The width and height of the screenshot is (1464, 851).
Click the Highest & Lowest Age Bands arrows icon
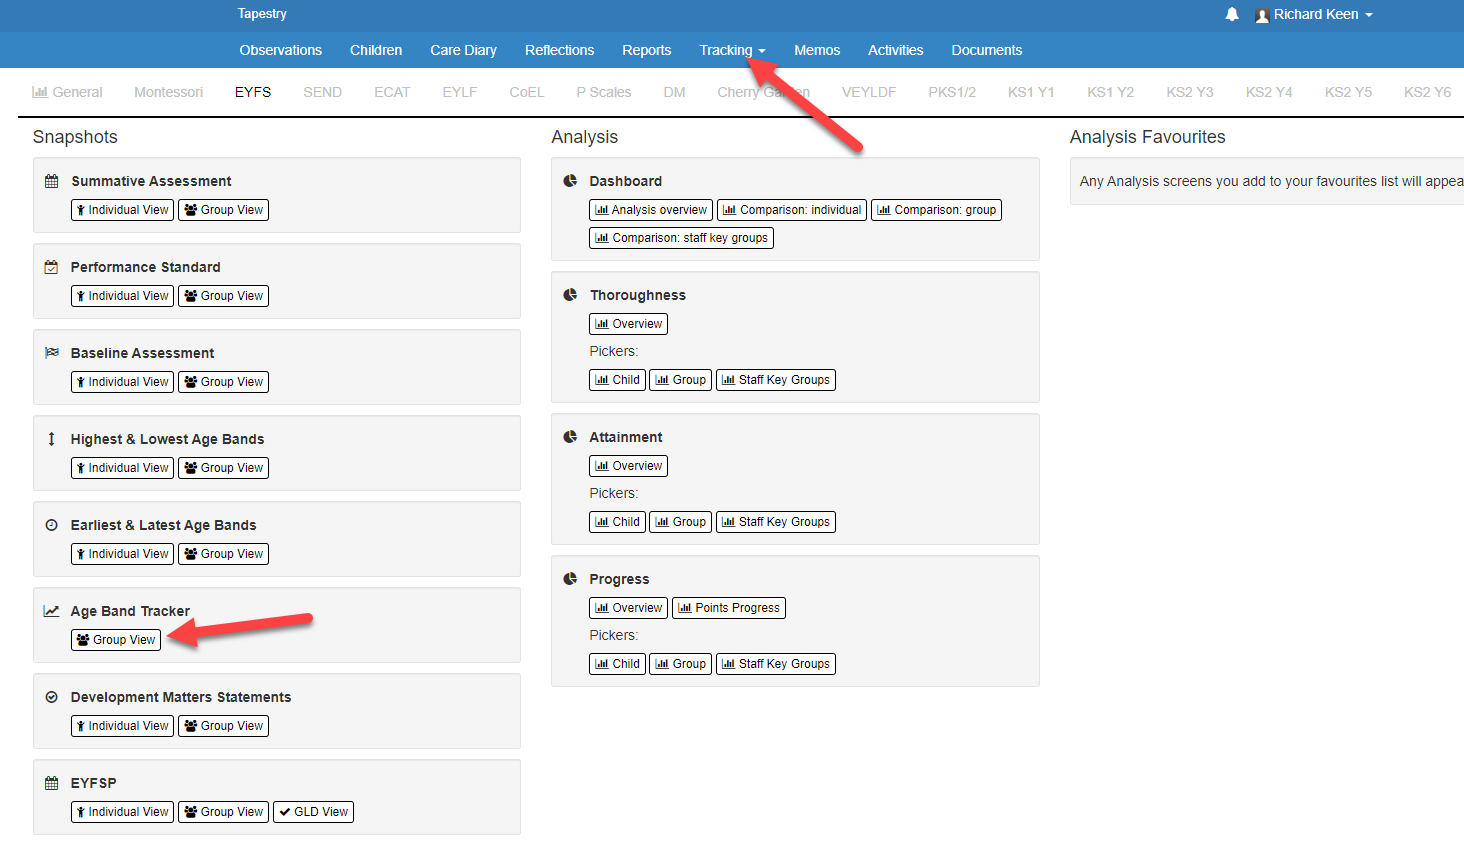coord(52,439)
